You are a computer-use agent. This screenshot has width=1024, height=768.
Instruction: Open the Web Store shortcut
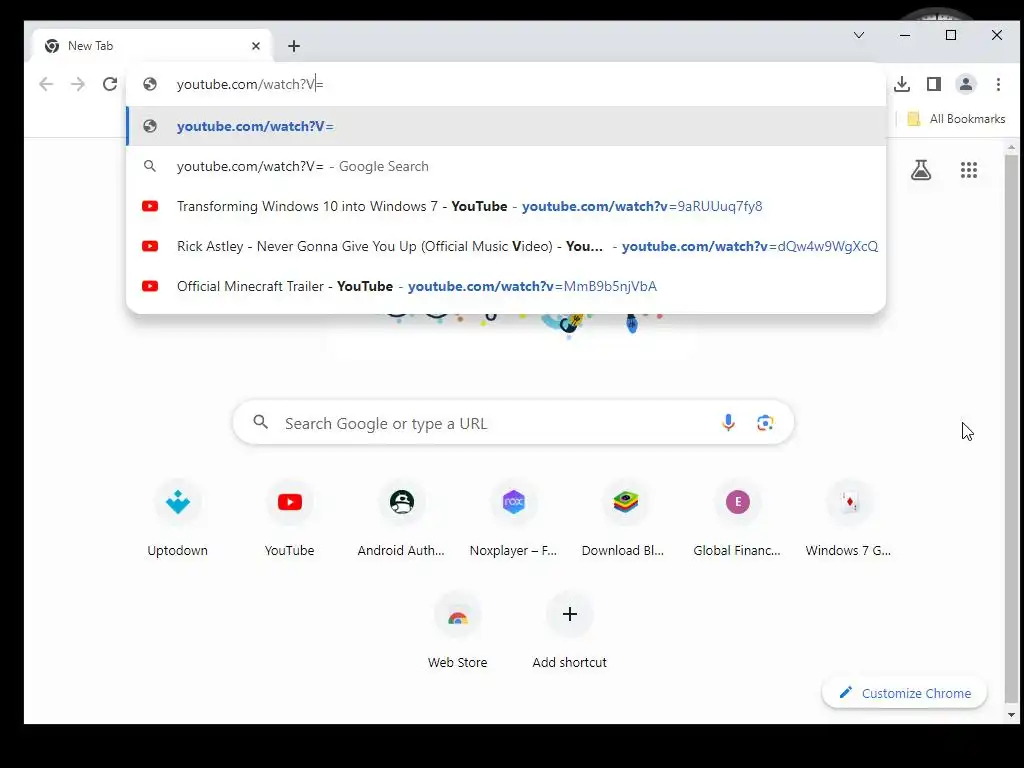[x=457, y=631]
